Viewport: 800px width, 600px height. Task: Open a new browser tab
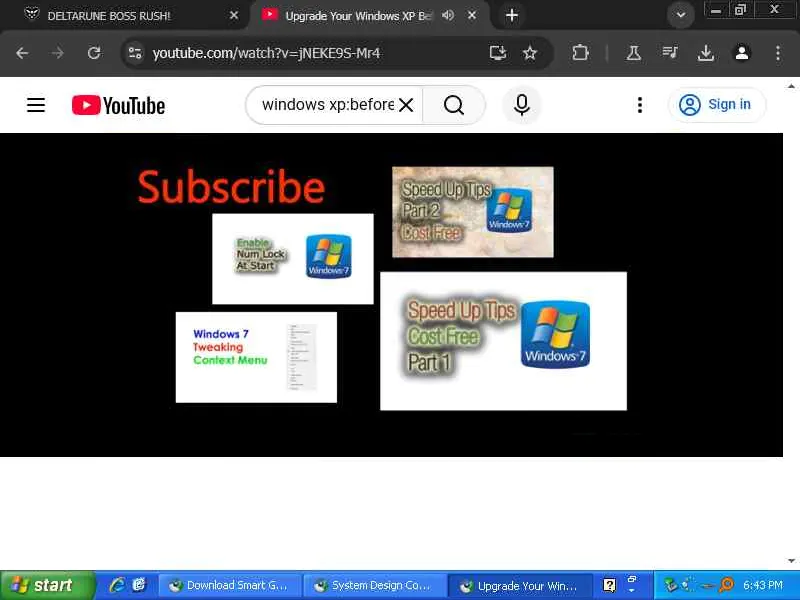point(512,15)
